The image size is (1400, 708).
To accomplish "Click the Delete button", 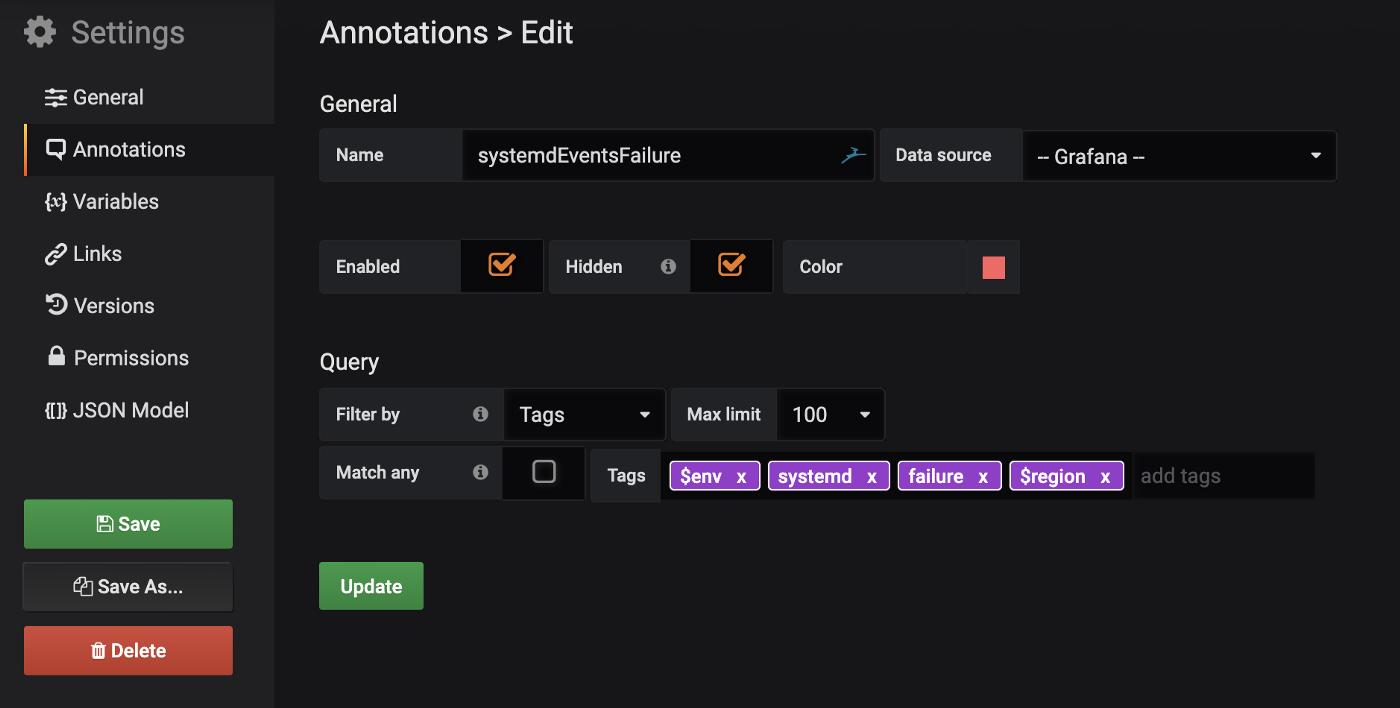I will tap(128, 650).
